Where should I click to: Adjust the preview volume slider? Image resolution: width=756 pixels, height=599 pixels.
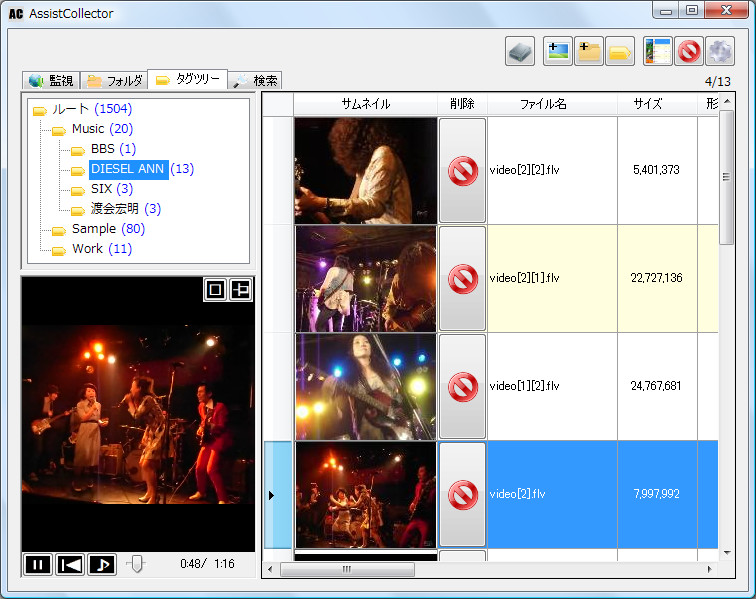click(x=136, y=564)
